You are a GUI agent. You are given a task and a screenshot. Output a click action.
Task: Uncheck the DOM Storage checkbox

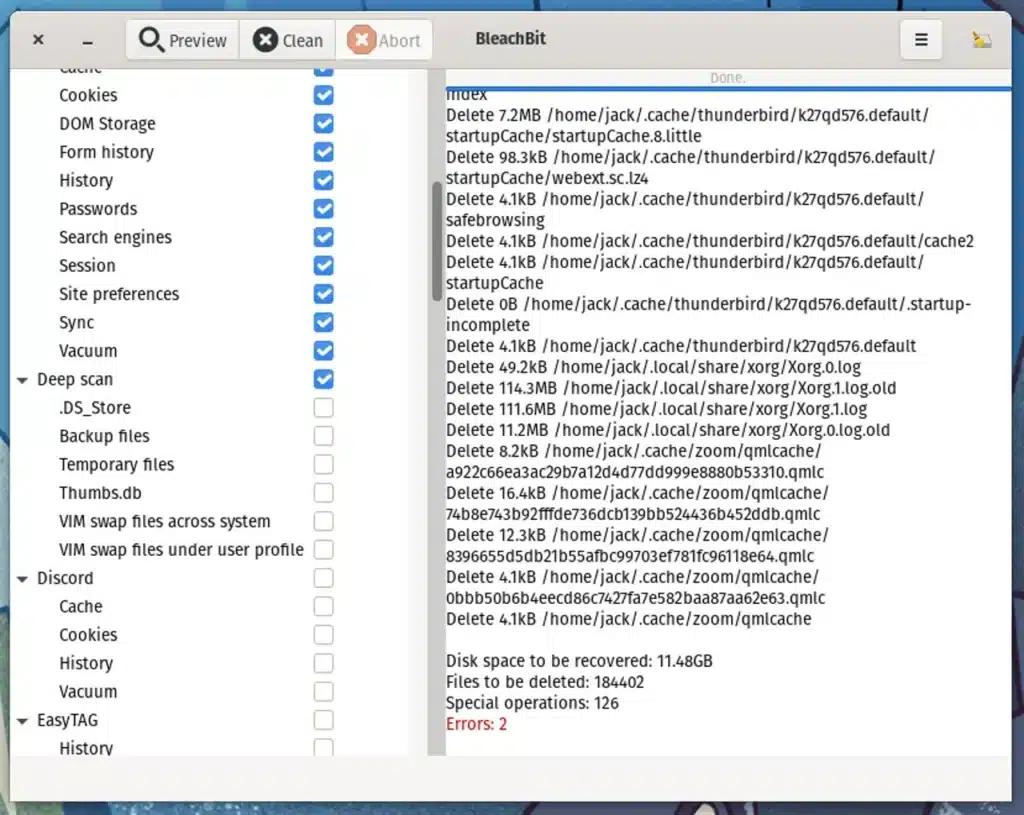323,123
